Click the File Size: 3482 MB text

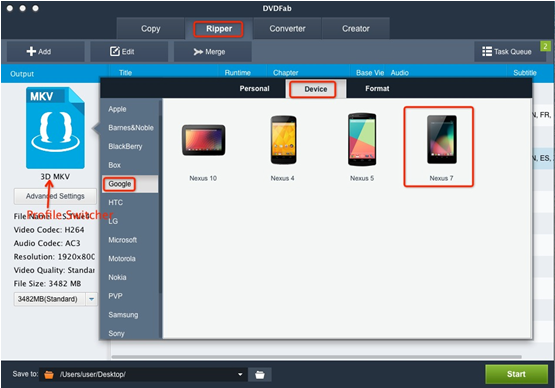point(47,284)
